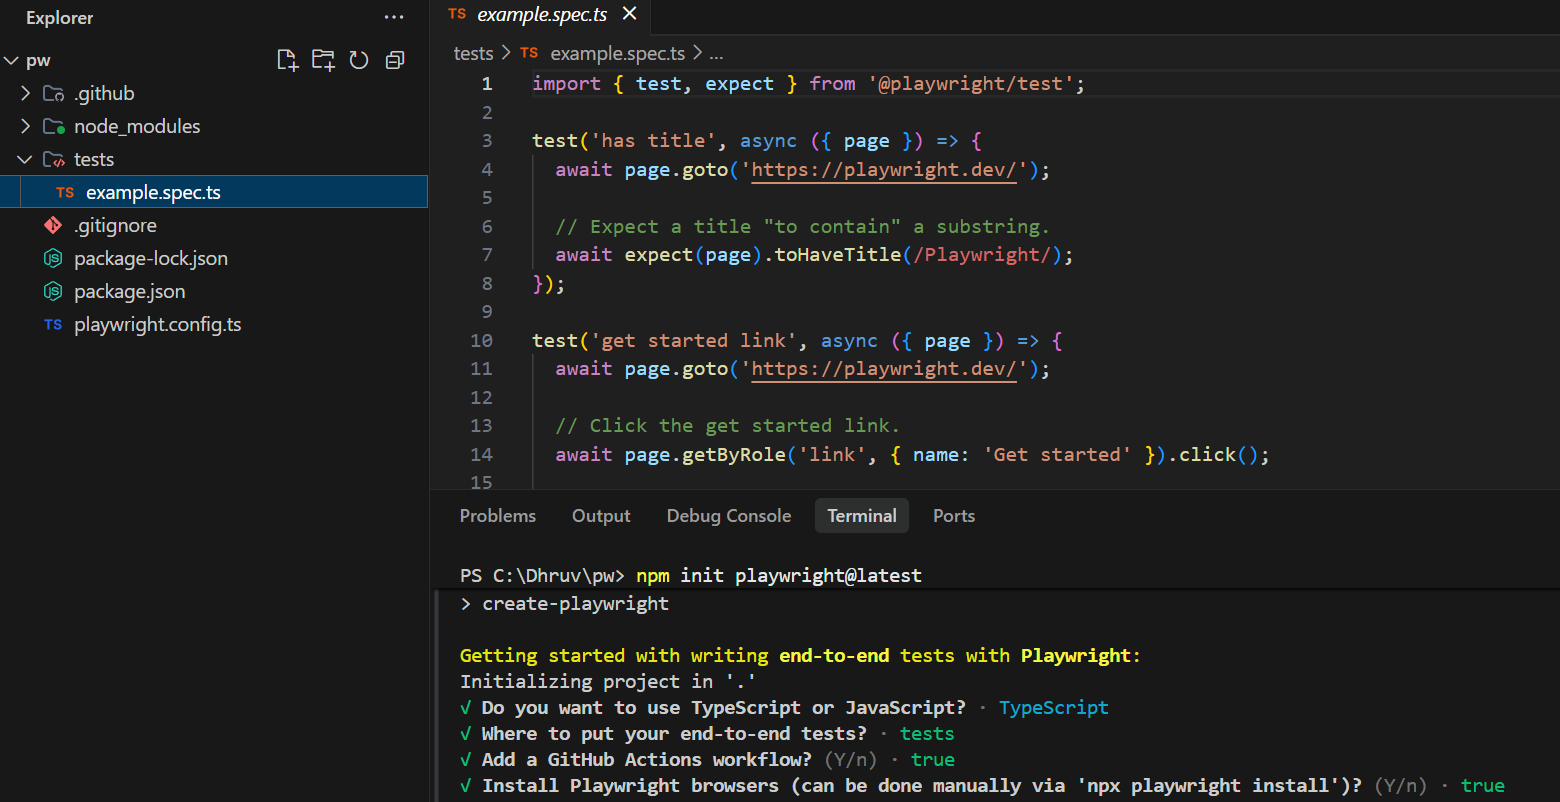Show the Debug Console tab
This screenshot has width=1560, height=802.
click(x=728, y=516)
